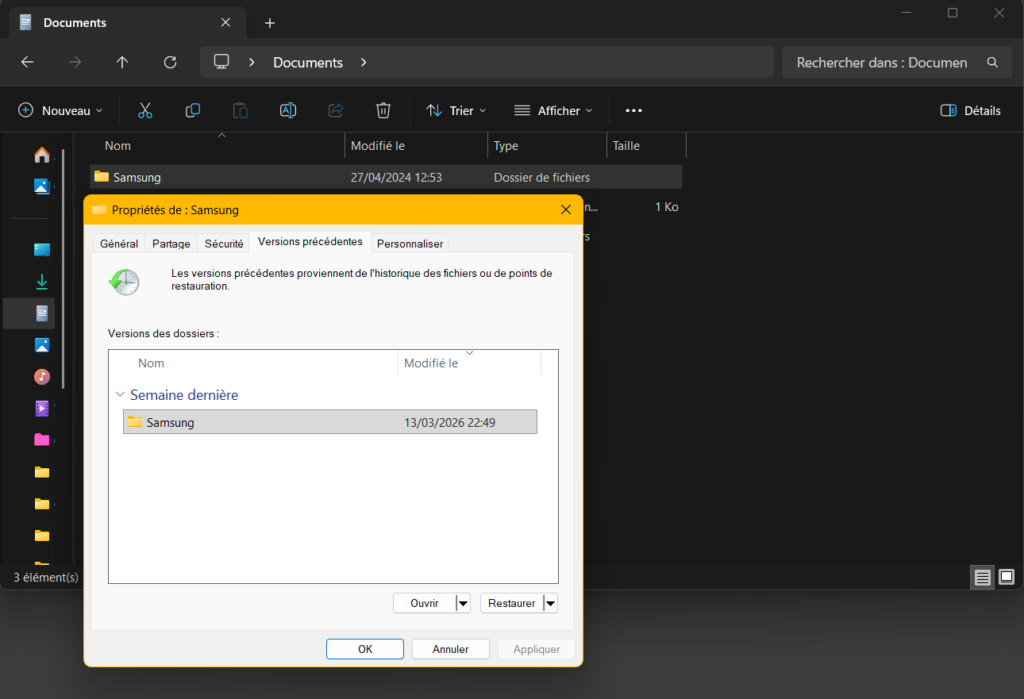Click the Delete (trash) icon
The height and width of the screenshot is (699, 1024).
[383, 110]
